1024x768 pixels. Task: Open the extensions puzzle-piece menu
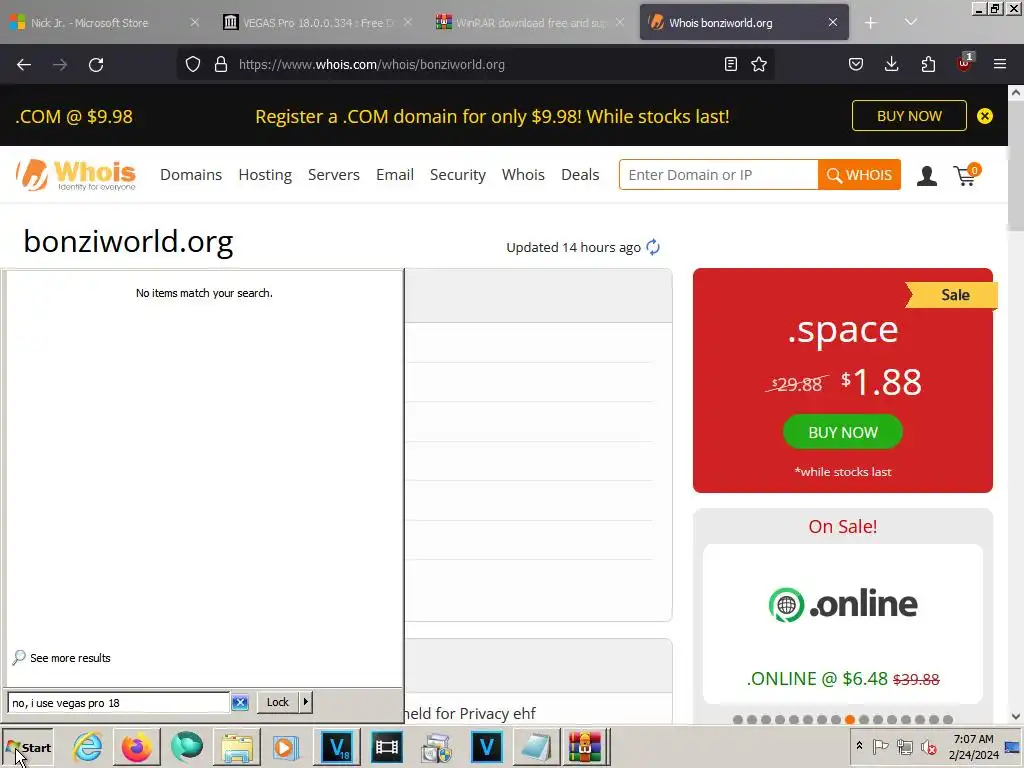pyautogui.click(x=928, y=64)
